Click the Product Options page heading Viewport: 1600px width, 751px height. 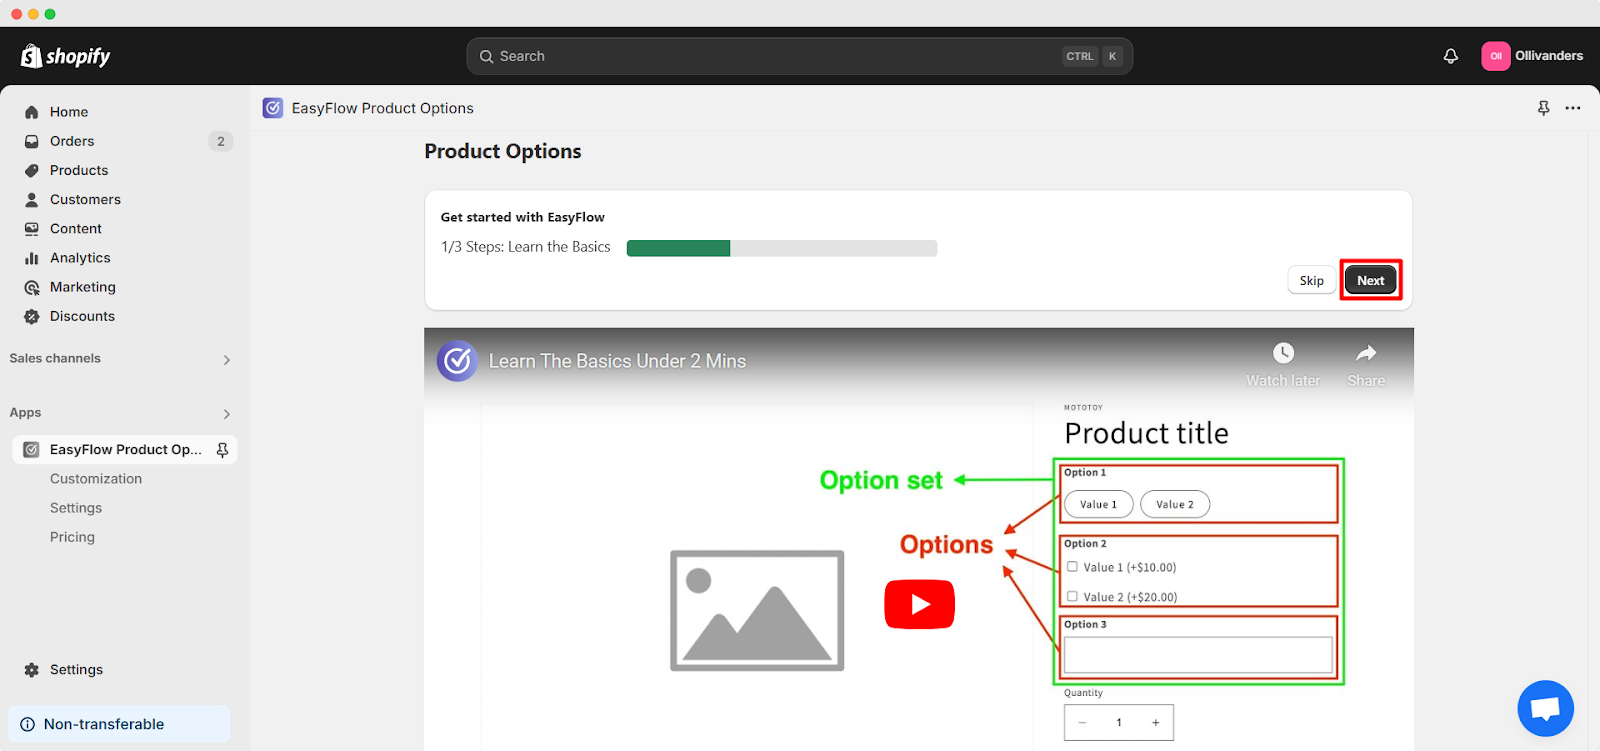coord(503,151)
